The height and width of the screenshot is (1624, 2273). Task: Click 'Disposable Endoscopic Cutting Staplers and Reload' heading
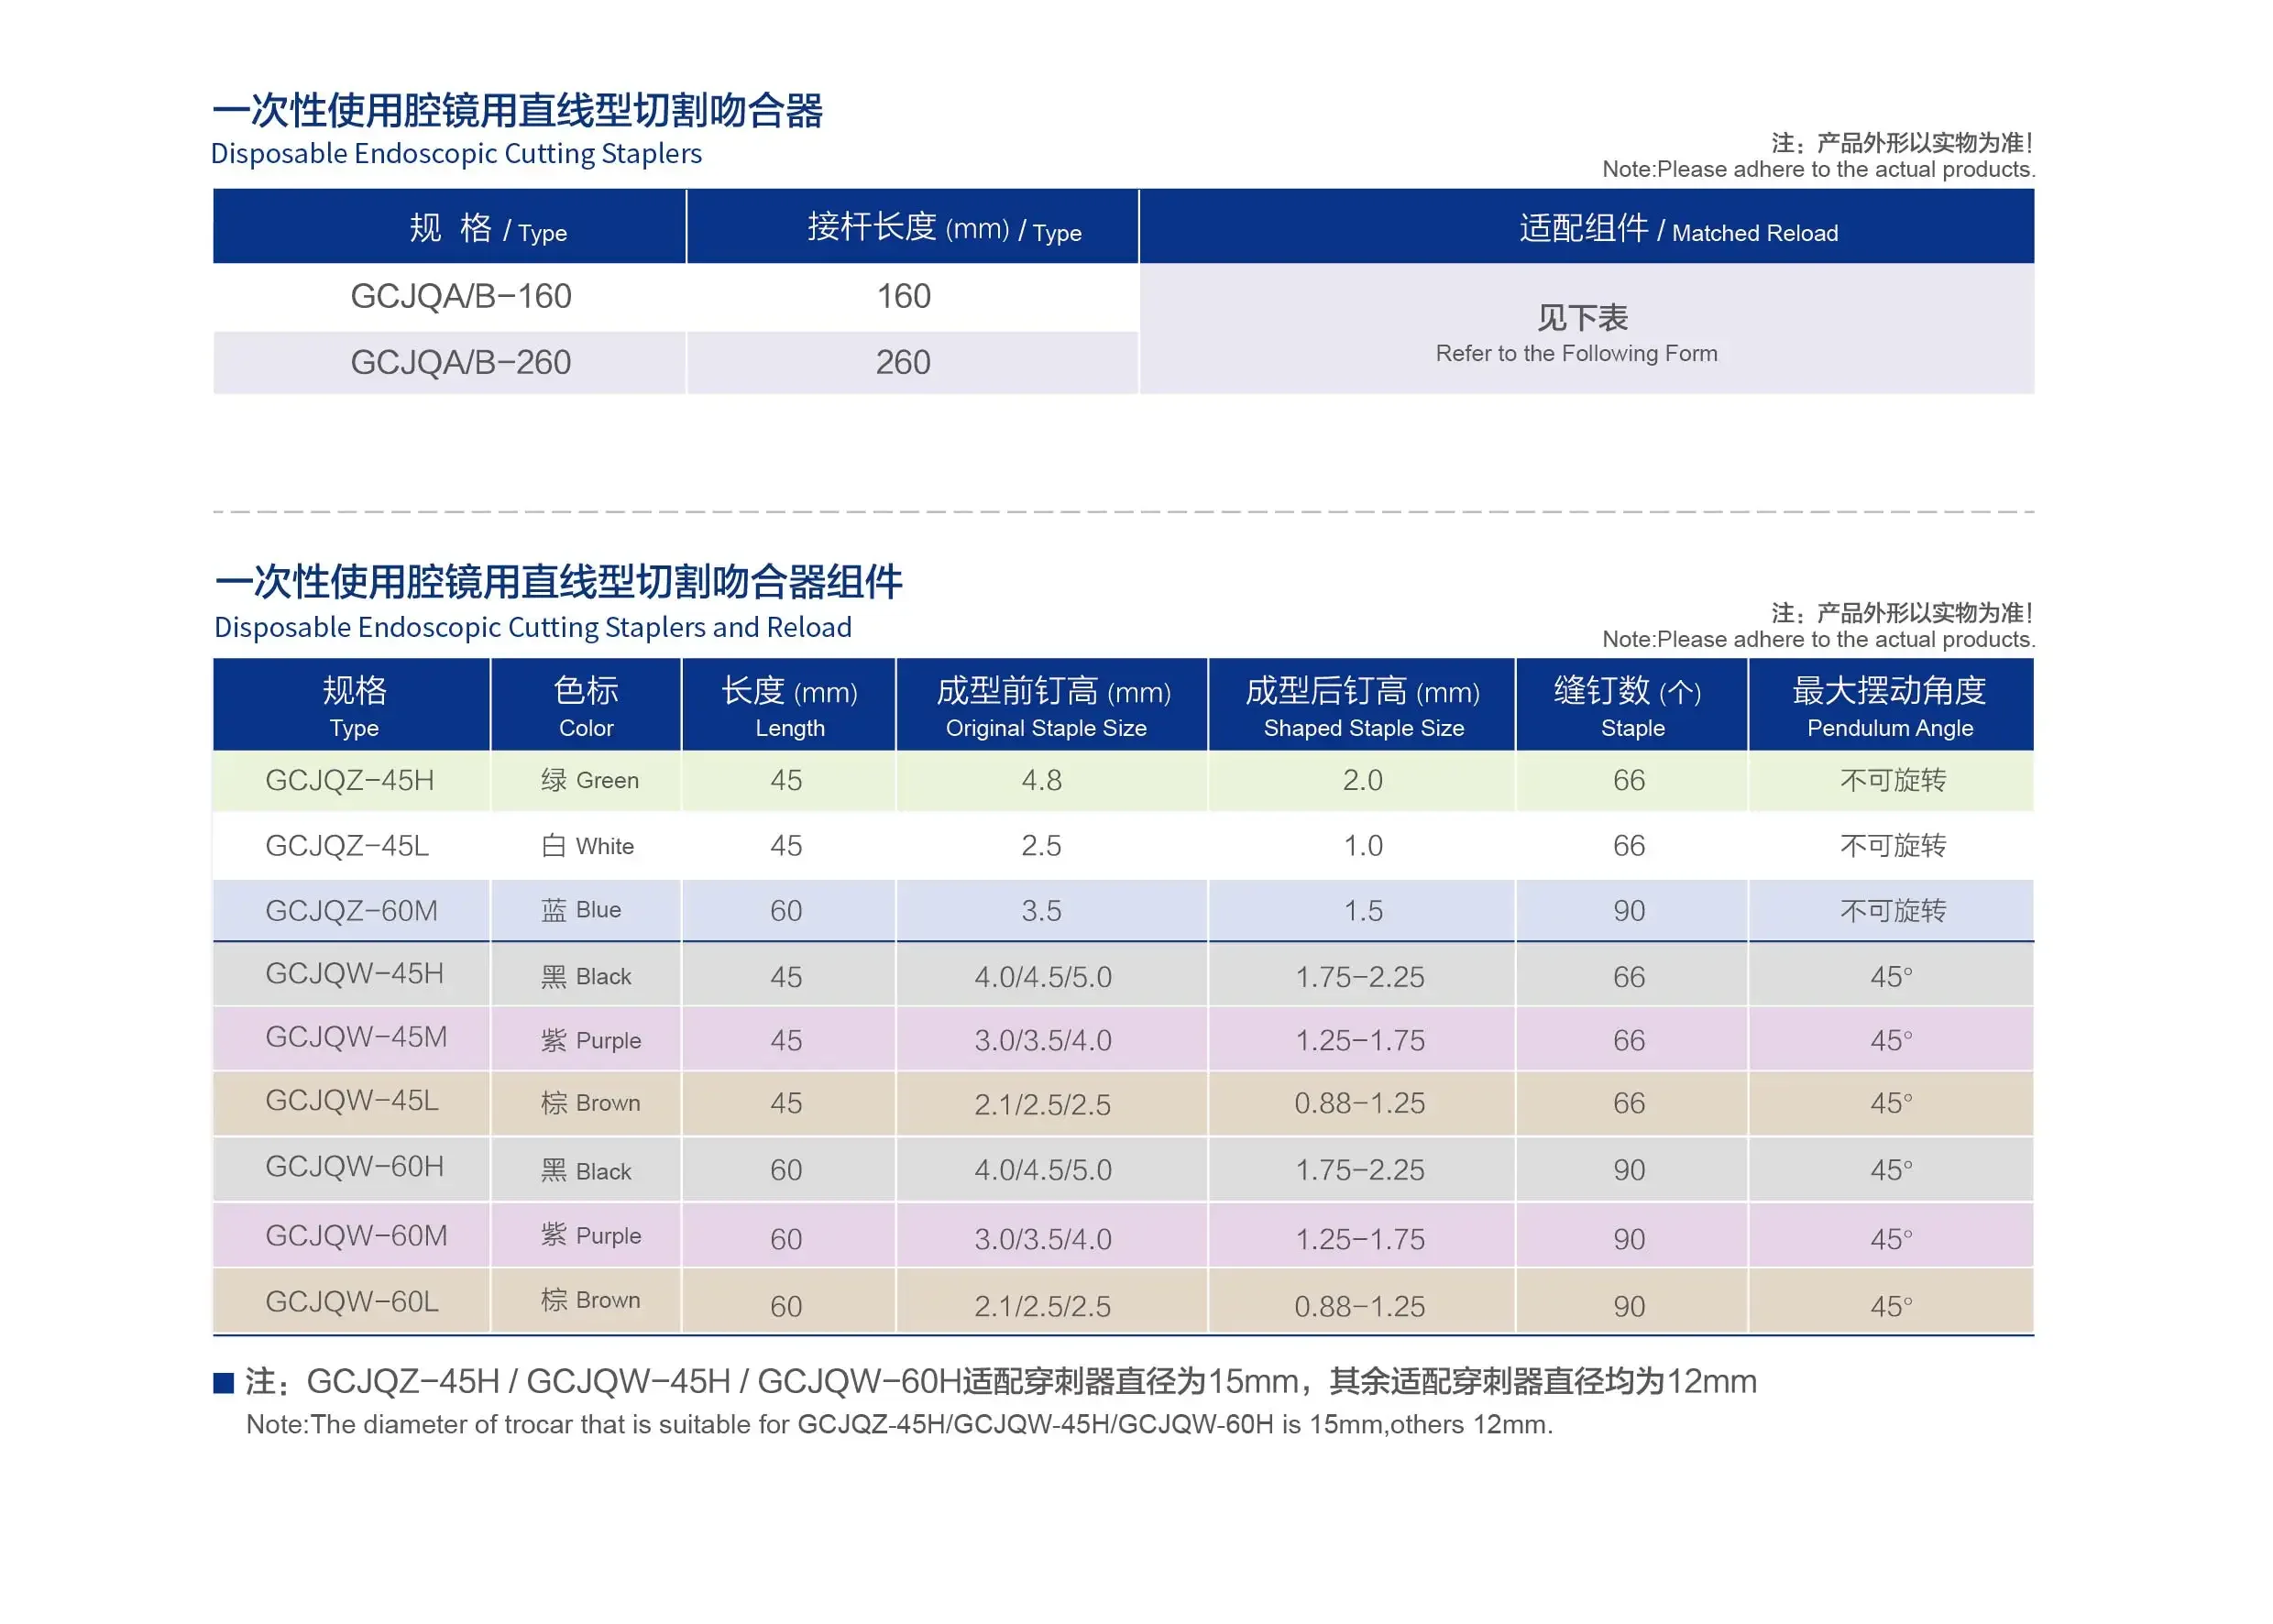532,627
